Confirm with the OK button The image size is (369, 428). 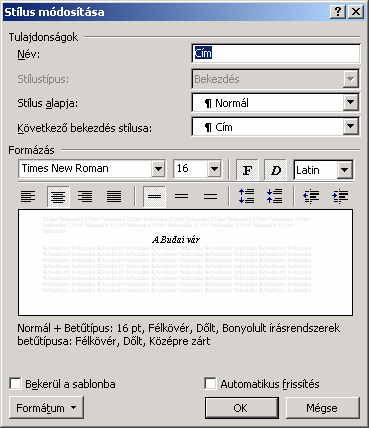[242, 408]
